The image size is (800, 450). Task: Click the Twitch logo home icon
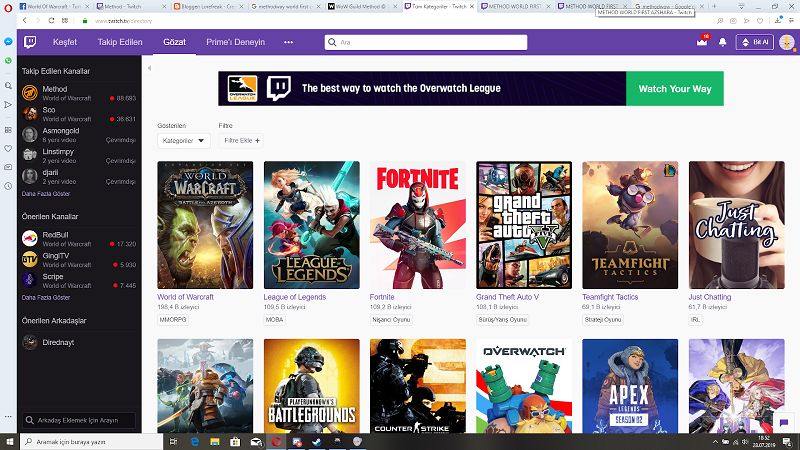point(30,42)
